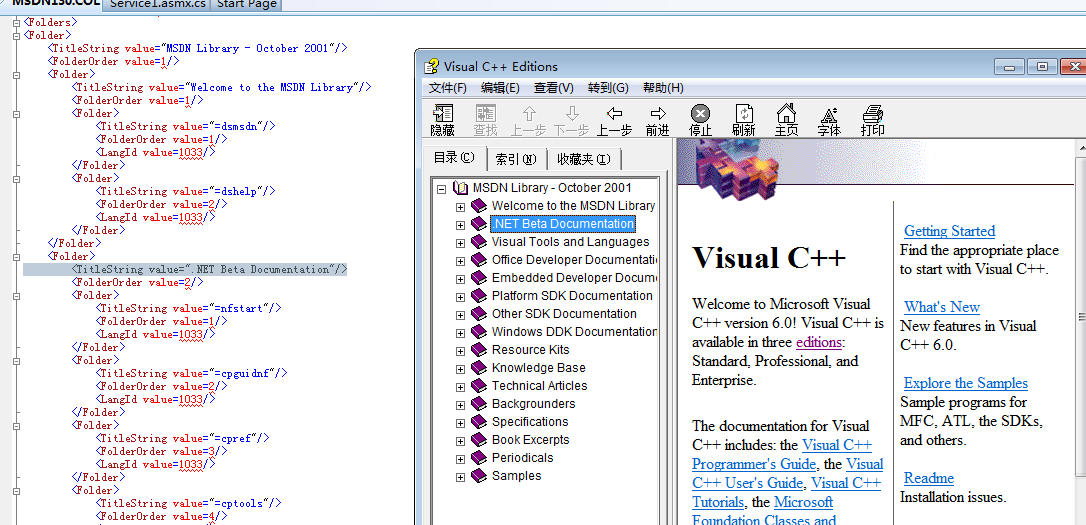Select .NET Beta Documentation tree item
The width and height of the screenshot is (1086, 525).
tap(562, 224)
